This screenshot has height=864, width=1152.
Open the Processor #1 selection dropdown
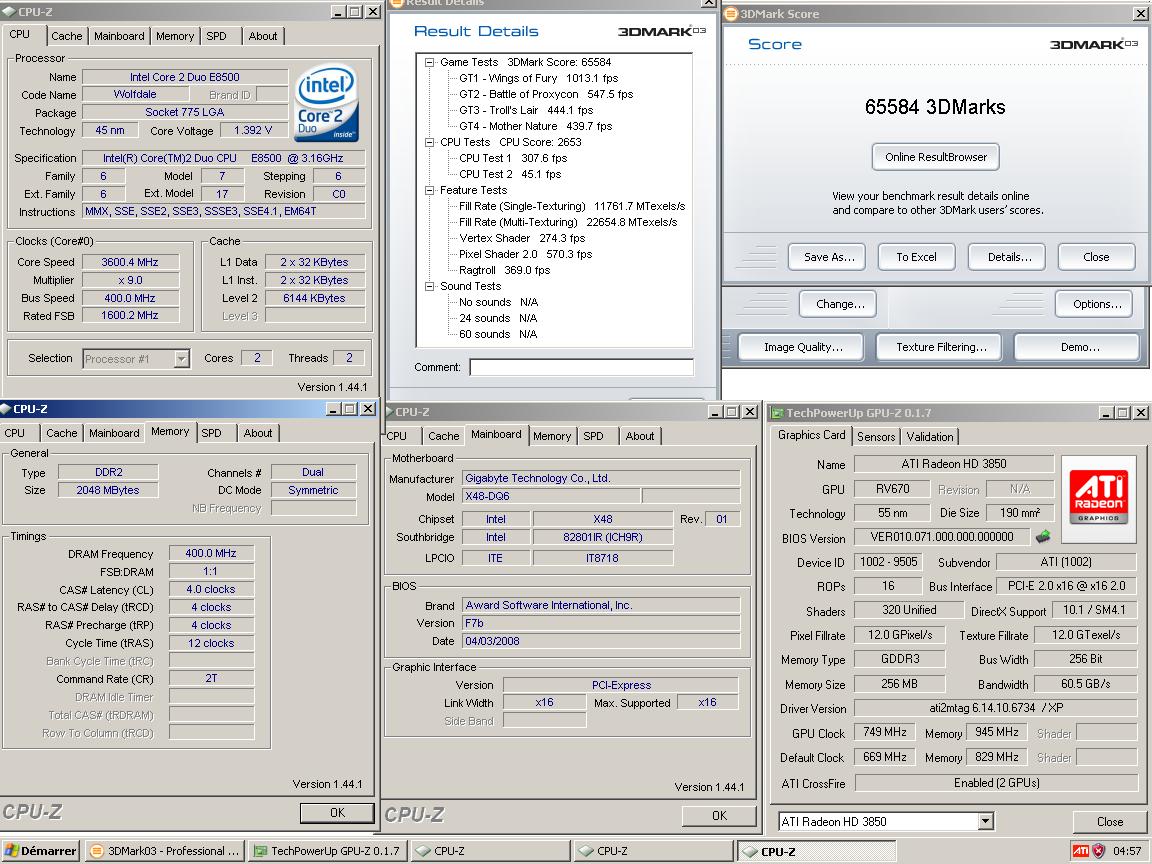click(181, 359)
